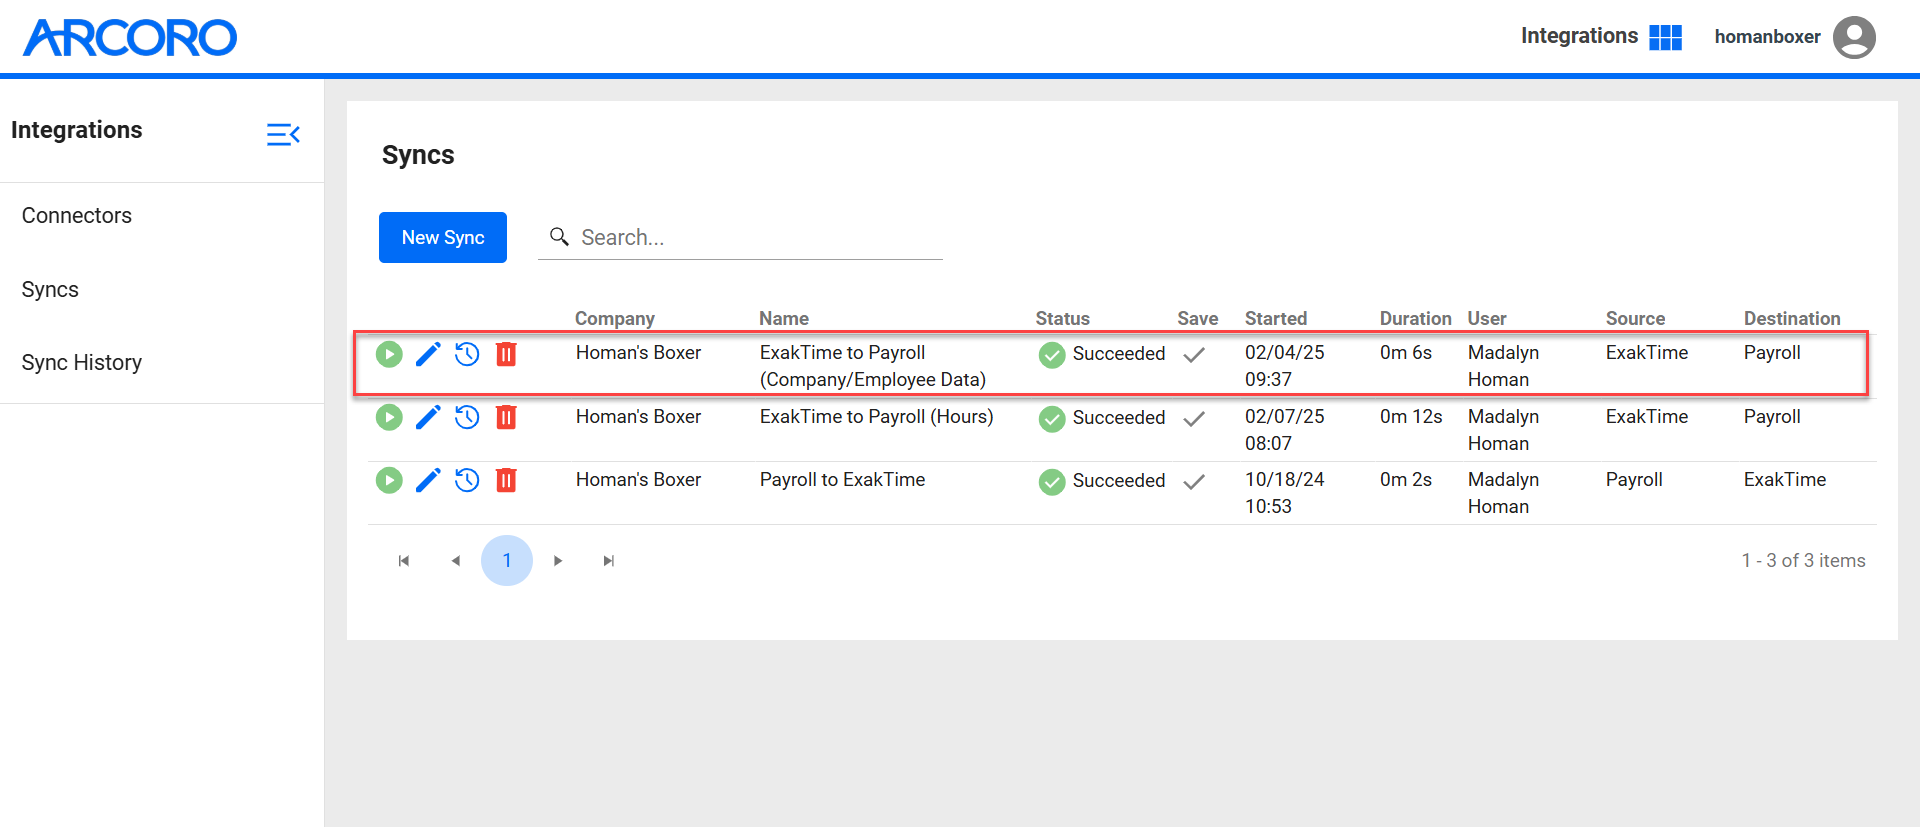Click the '0m 2s' duration value
This screenshot has height=827, width=1920.
coord(1406,480)
